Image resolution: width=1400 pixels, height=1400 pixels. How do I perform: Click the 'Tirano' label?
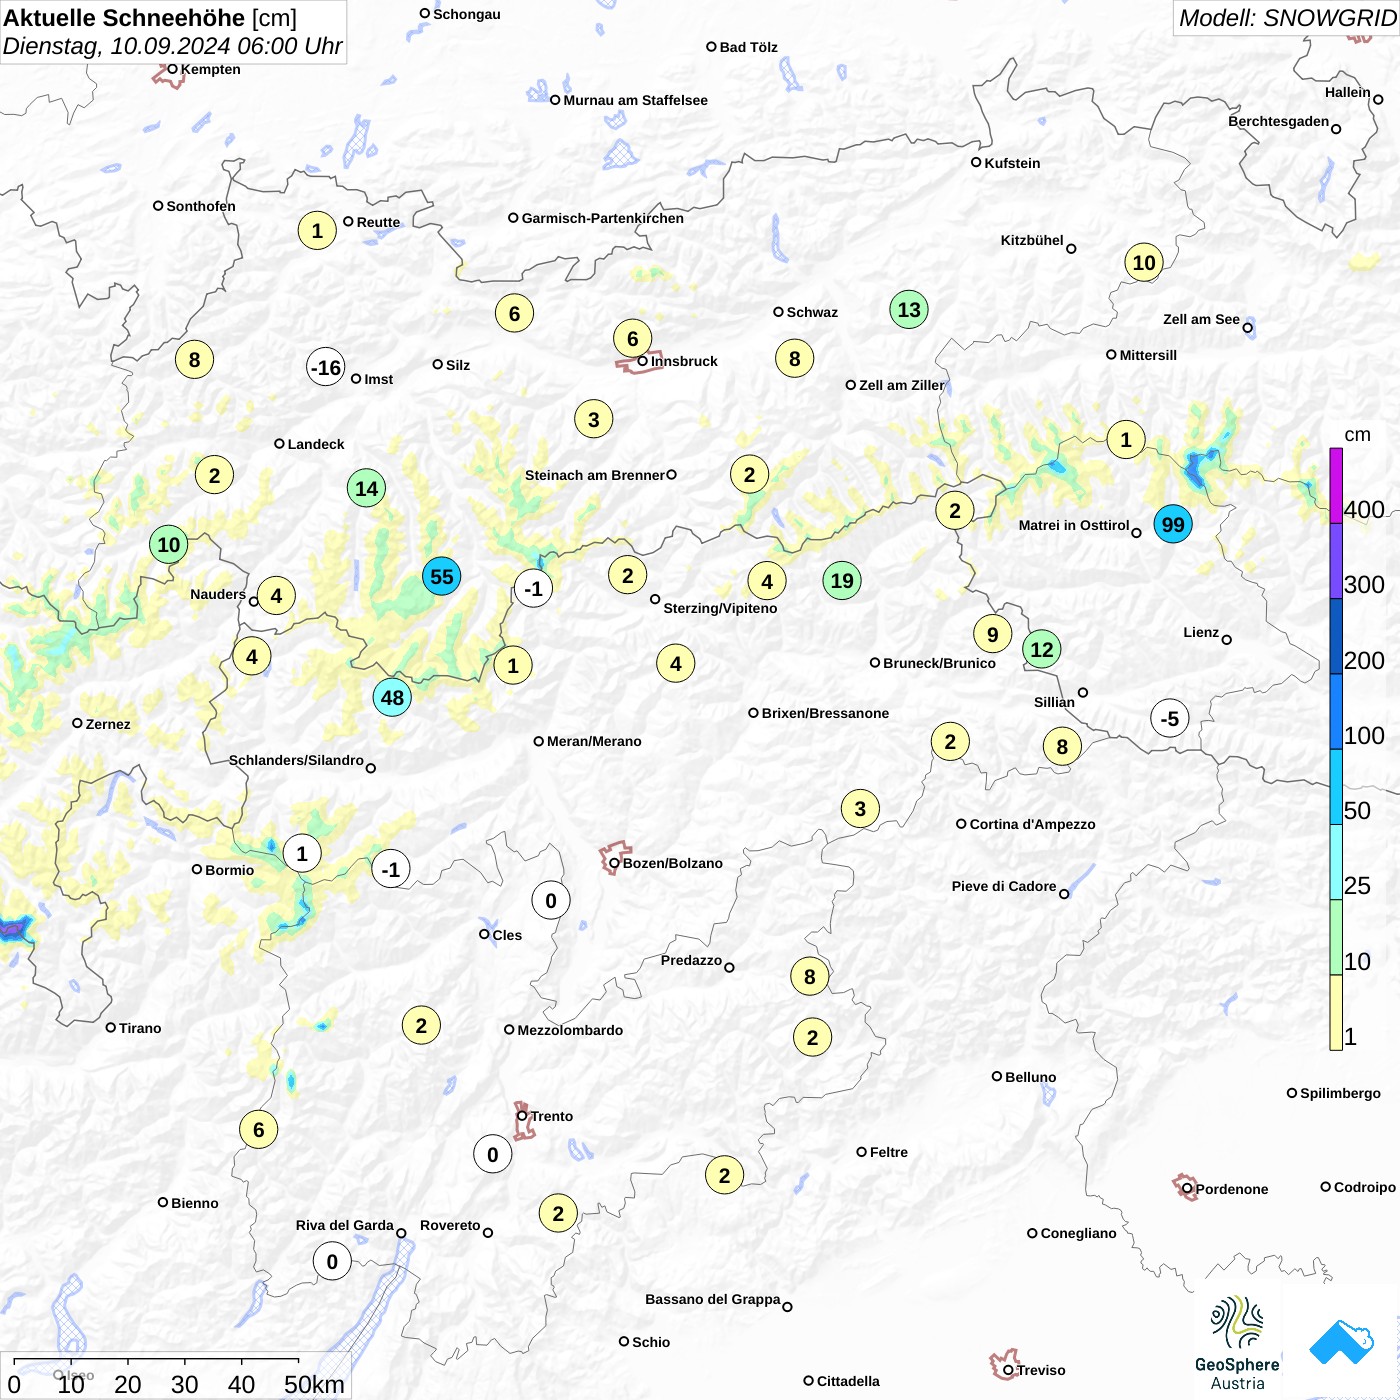(x=140, y=1028)
